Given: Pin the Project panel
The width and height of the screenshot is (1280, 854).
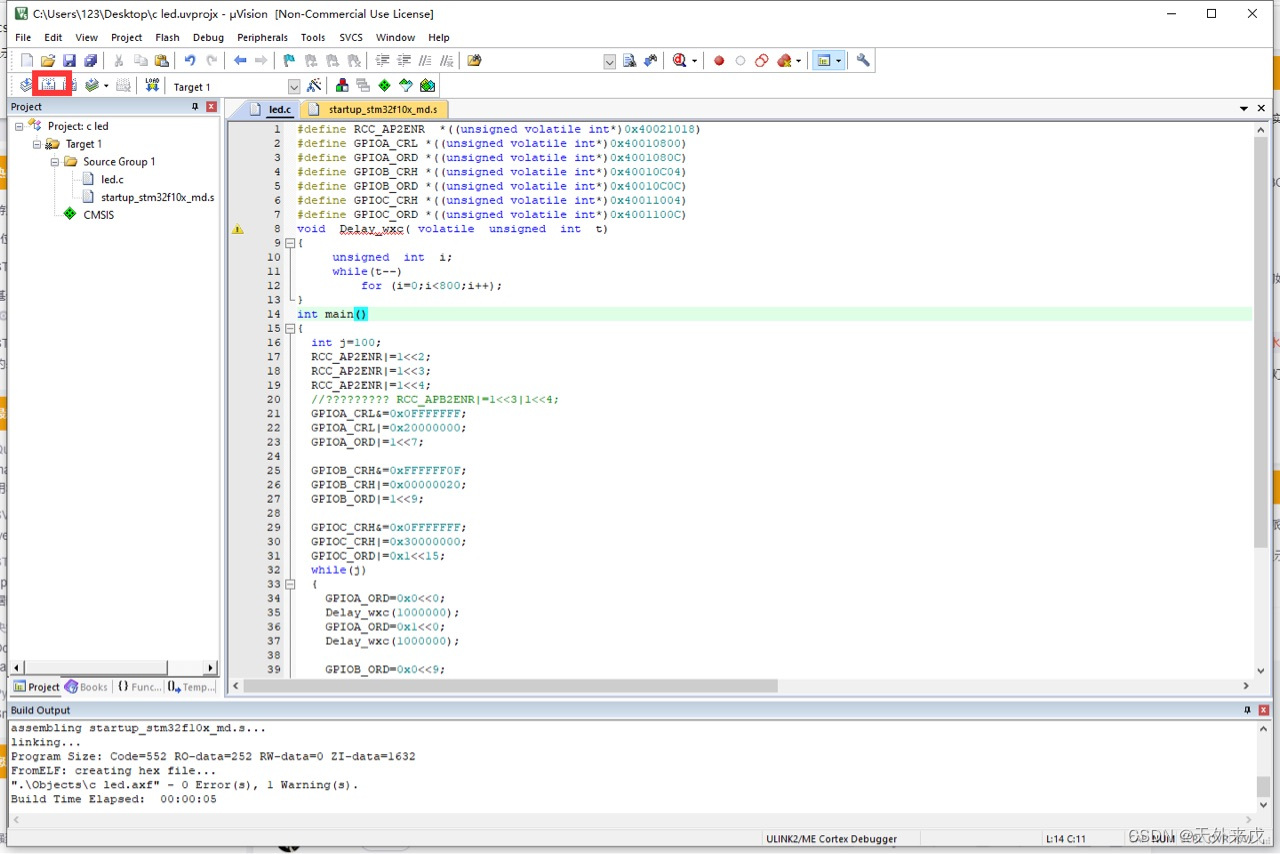Looking at the screenshot, I should point(196,106).
